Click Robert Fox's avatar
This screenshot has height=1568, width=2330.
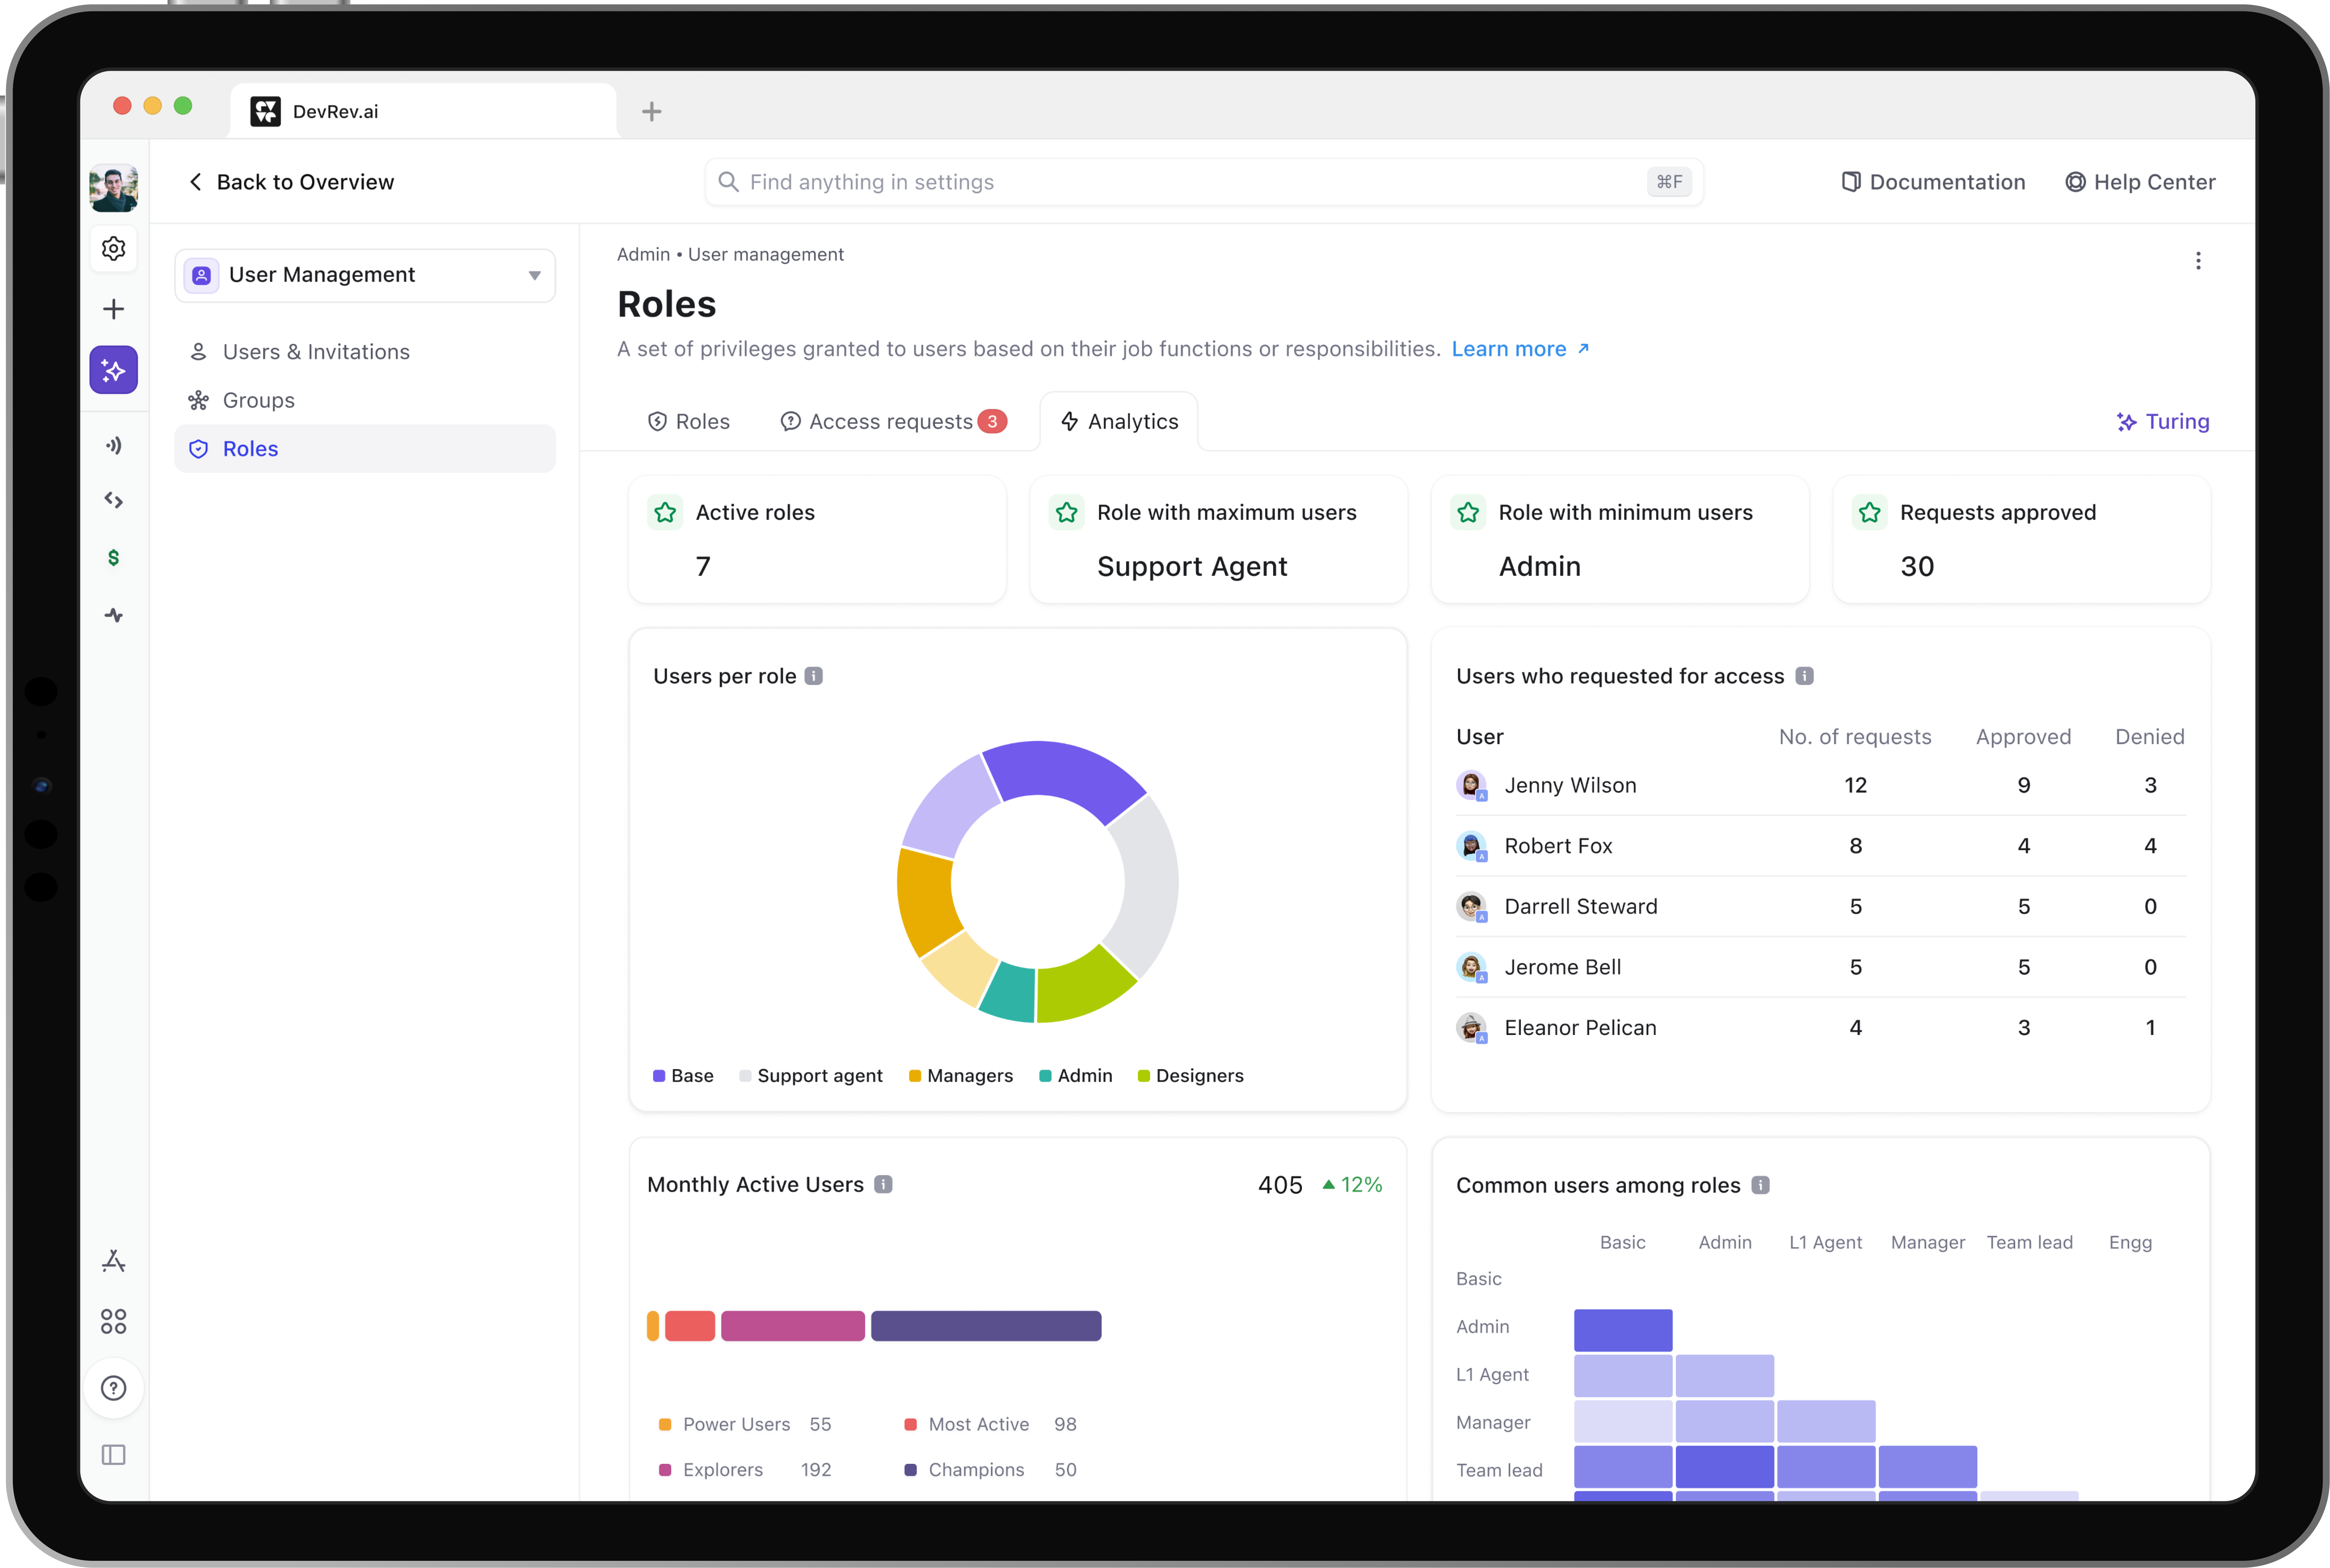pyautogui.click(x=1471, y=846)
